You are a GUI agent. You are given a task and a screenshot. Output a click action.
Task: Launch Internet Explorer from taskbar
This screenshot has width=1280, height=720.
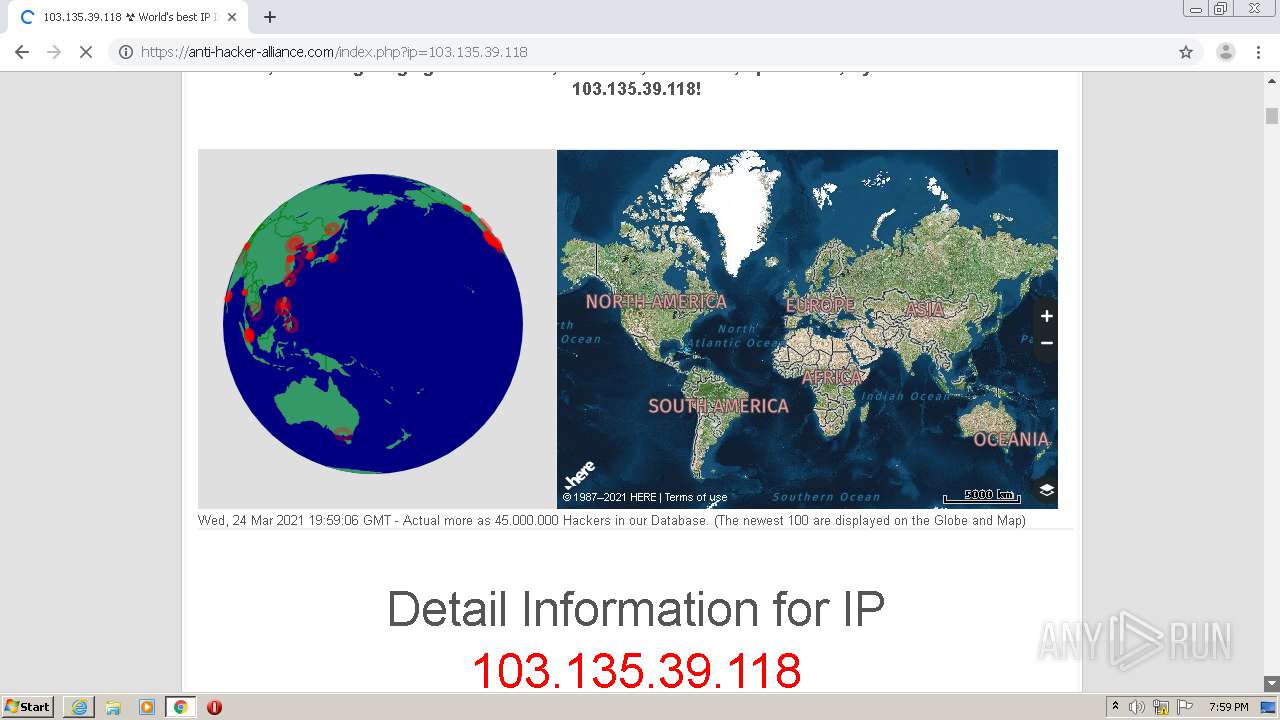[79, 707]
